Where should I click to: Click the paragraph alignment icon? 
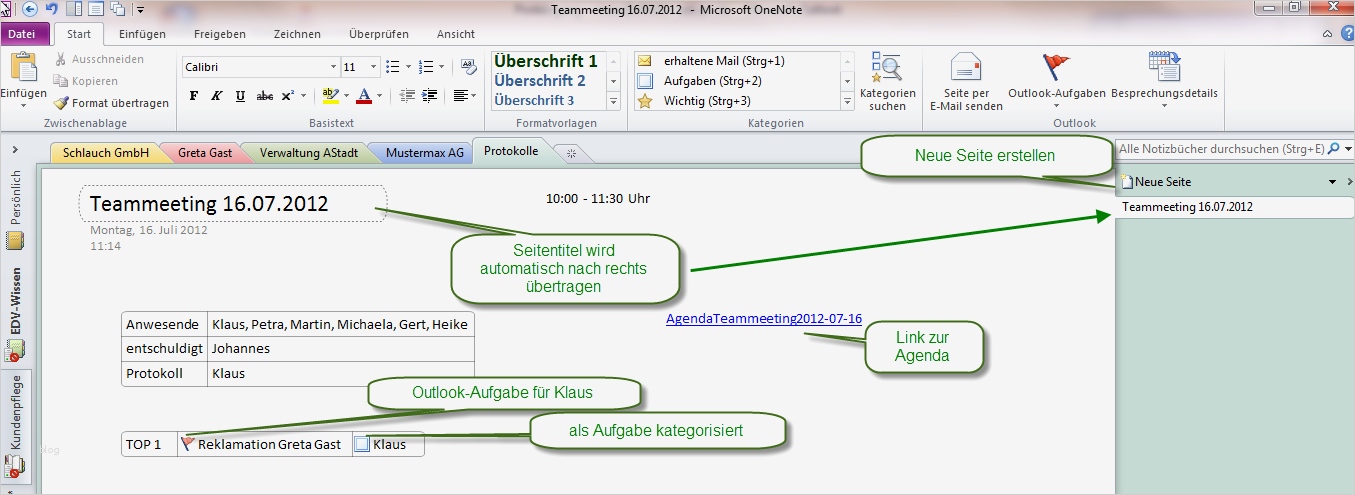click(x=460, y=96)
